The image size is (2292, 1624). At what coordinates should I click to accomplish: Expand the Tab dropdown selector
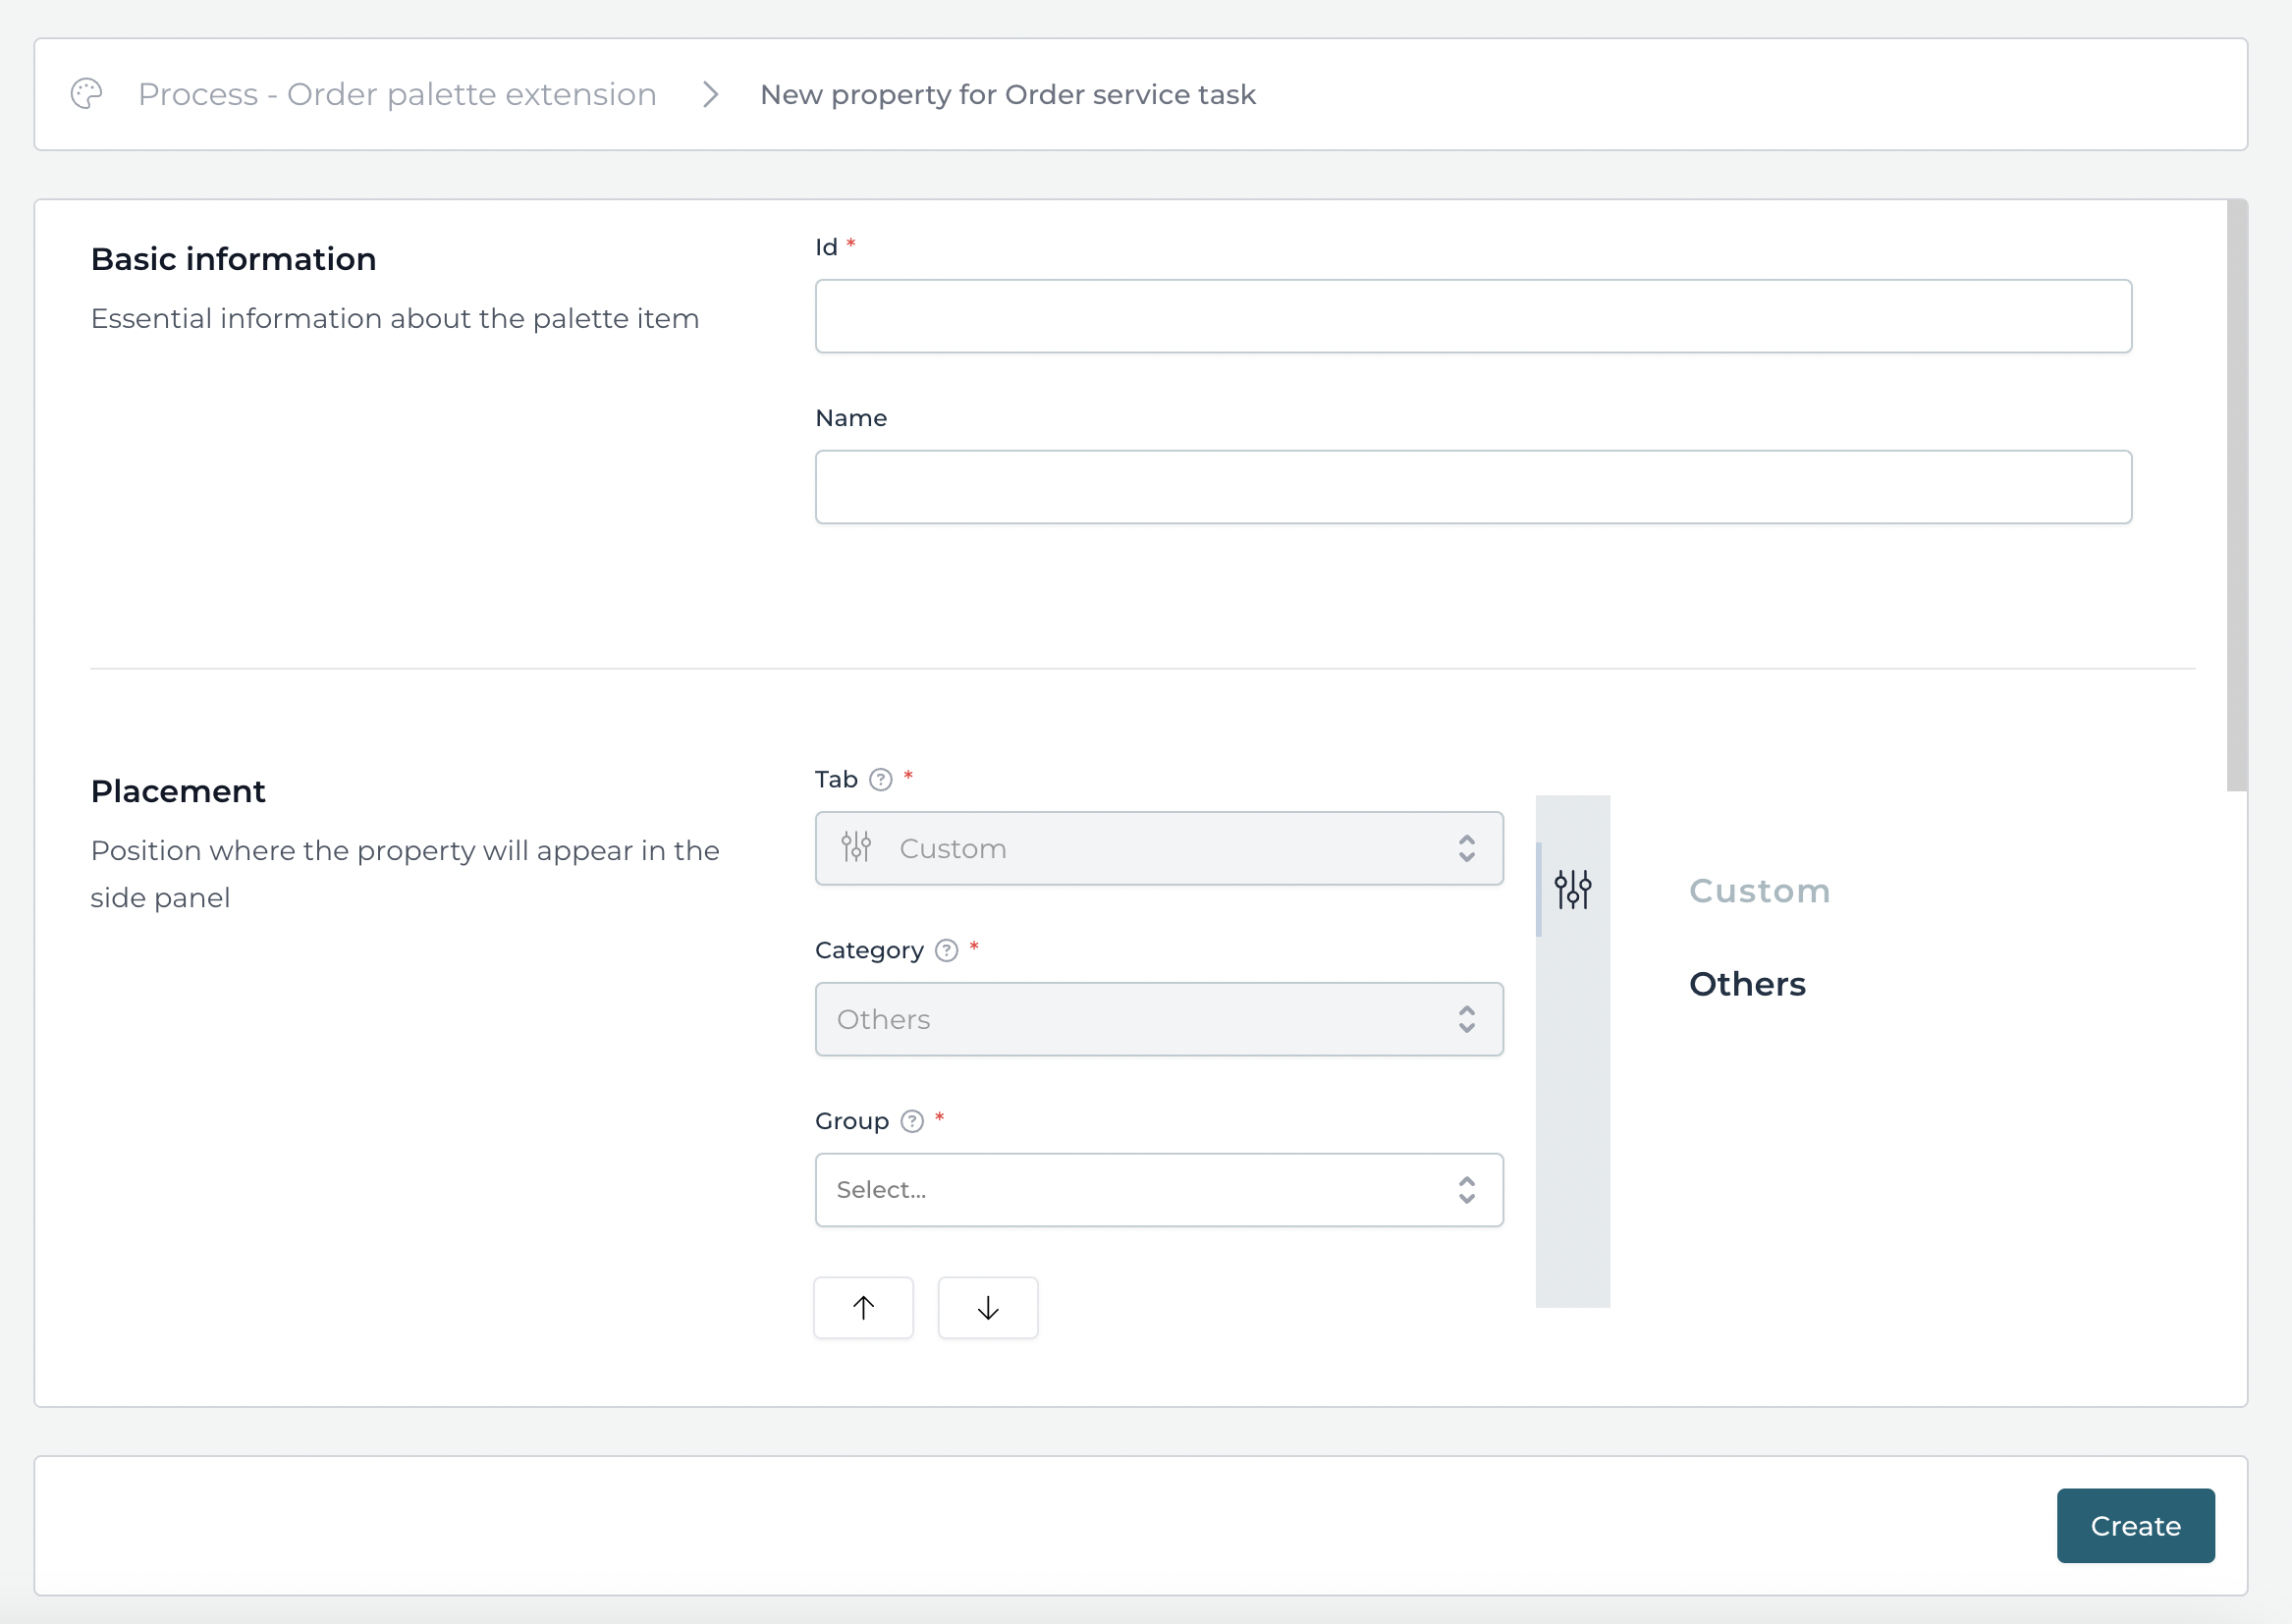(x=1159, y=849)
